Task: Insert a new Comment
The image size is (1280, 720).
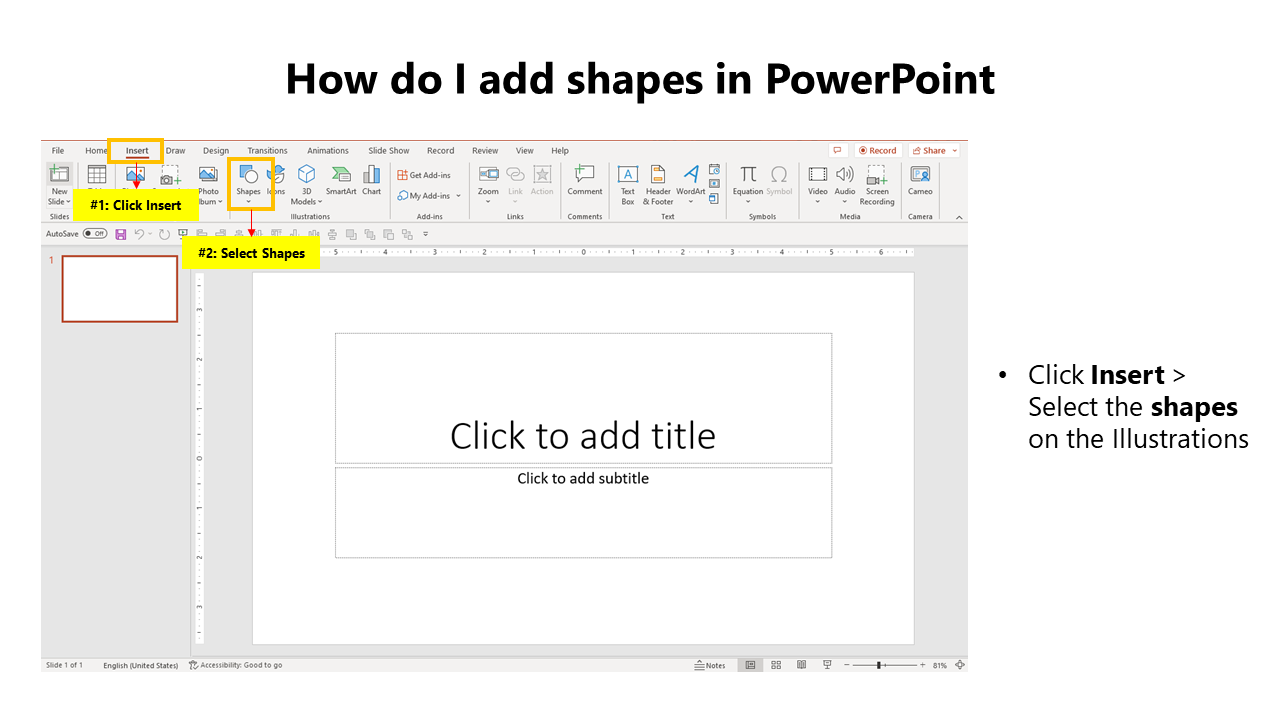Action: pyautogui.click(x=585, y=180)
